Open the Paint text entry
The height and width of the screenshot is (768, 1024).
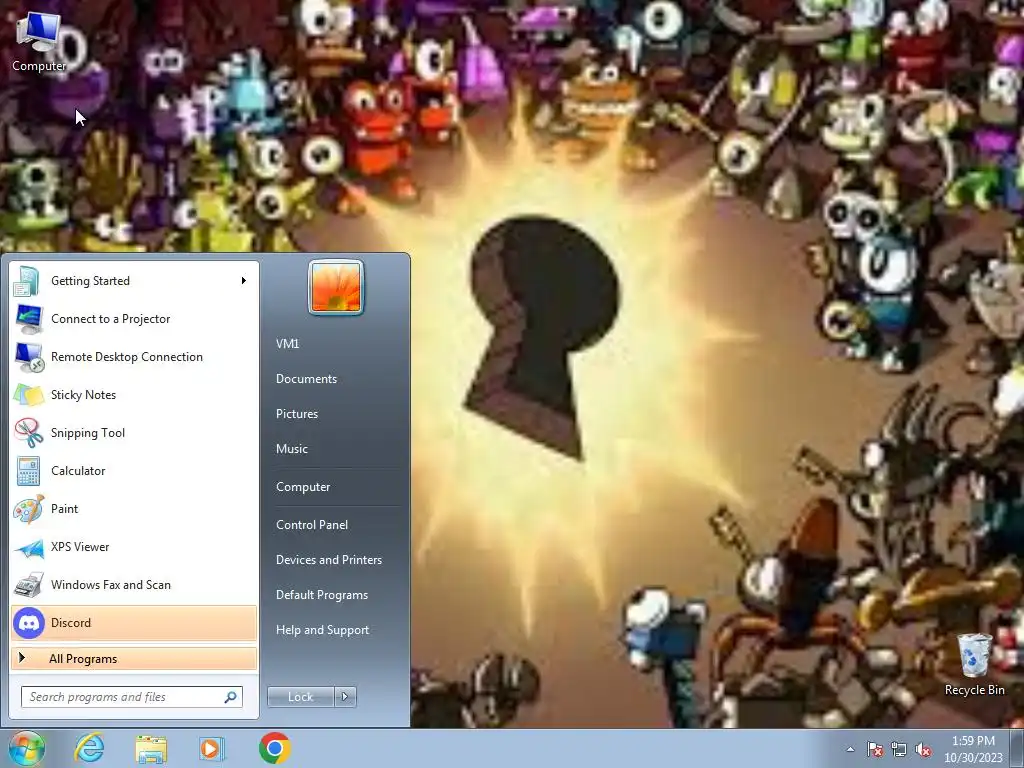64,509
